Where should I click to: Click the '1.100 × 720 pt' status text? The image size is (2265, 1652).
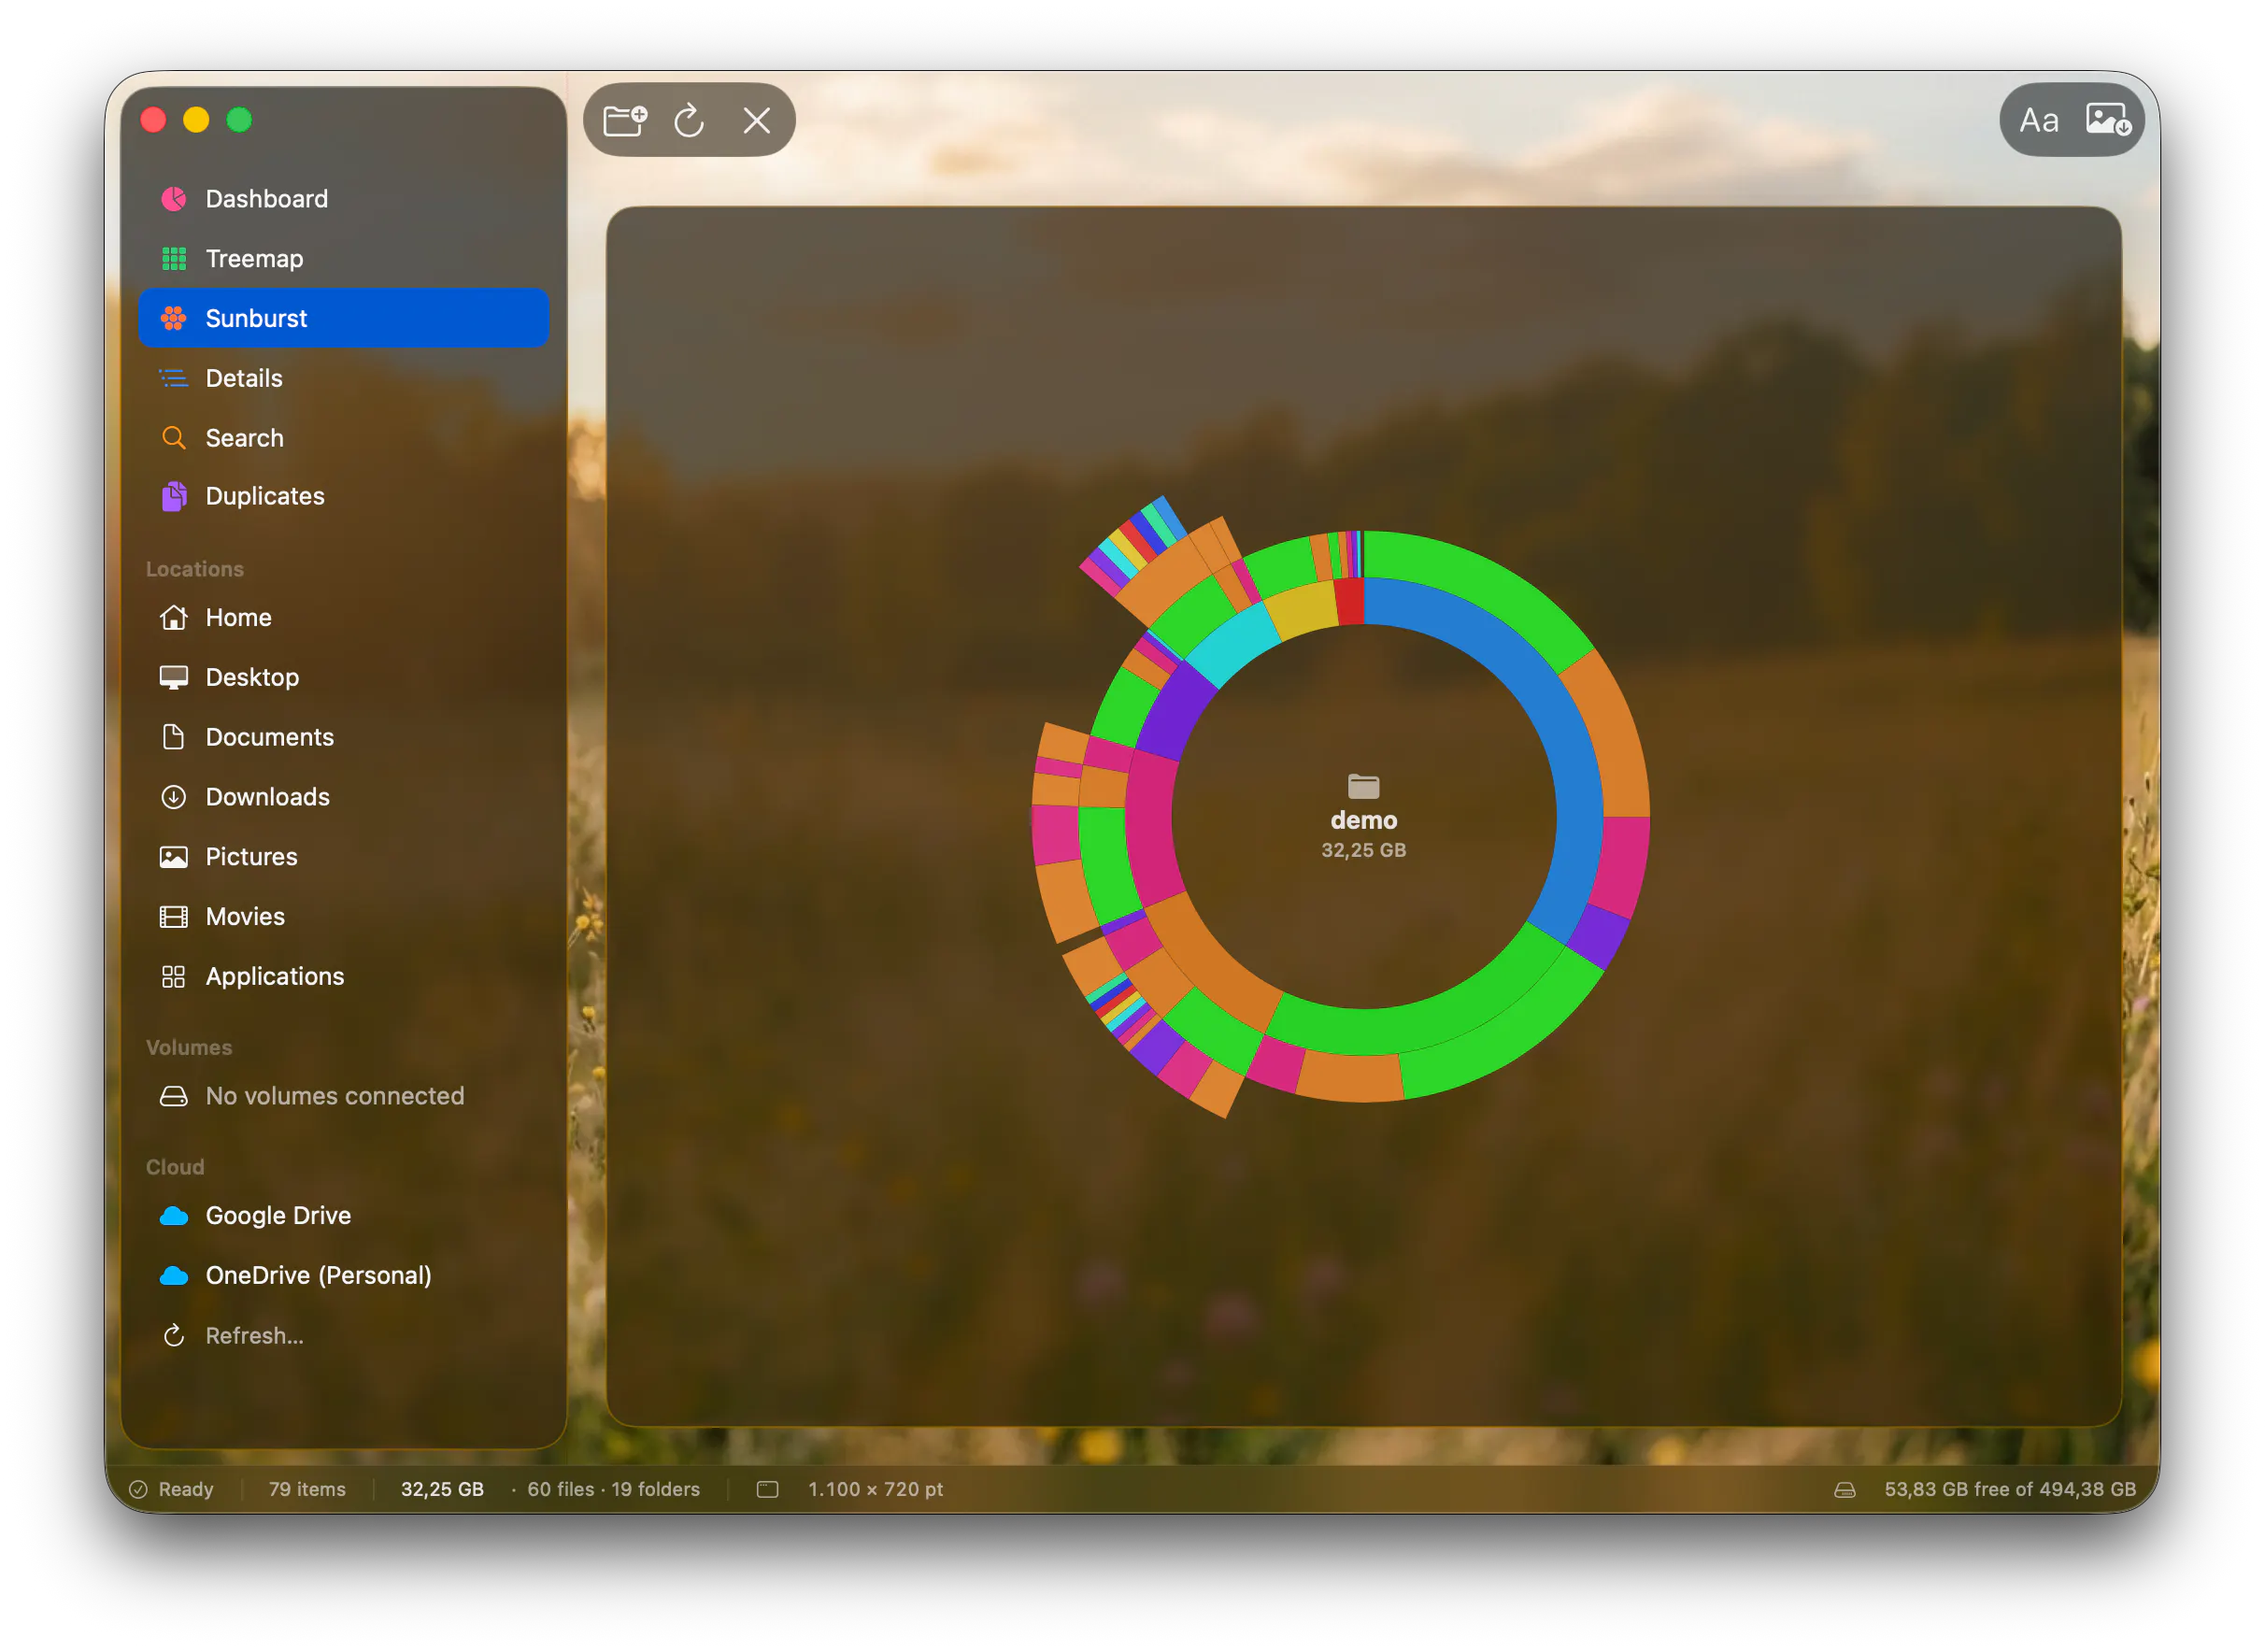pyautogui.click(x=876, y=1489)
